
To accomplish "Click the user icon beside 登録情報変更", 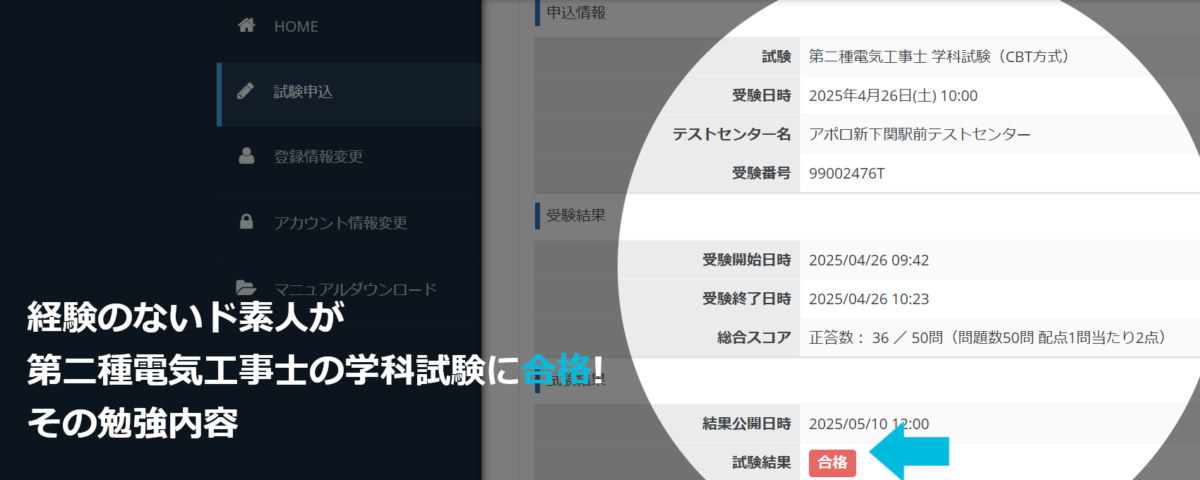I will tap(246, 157).
